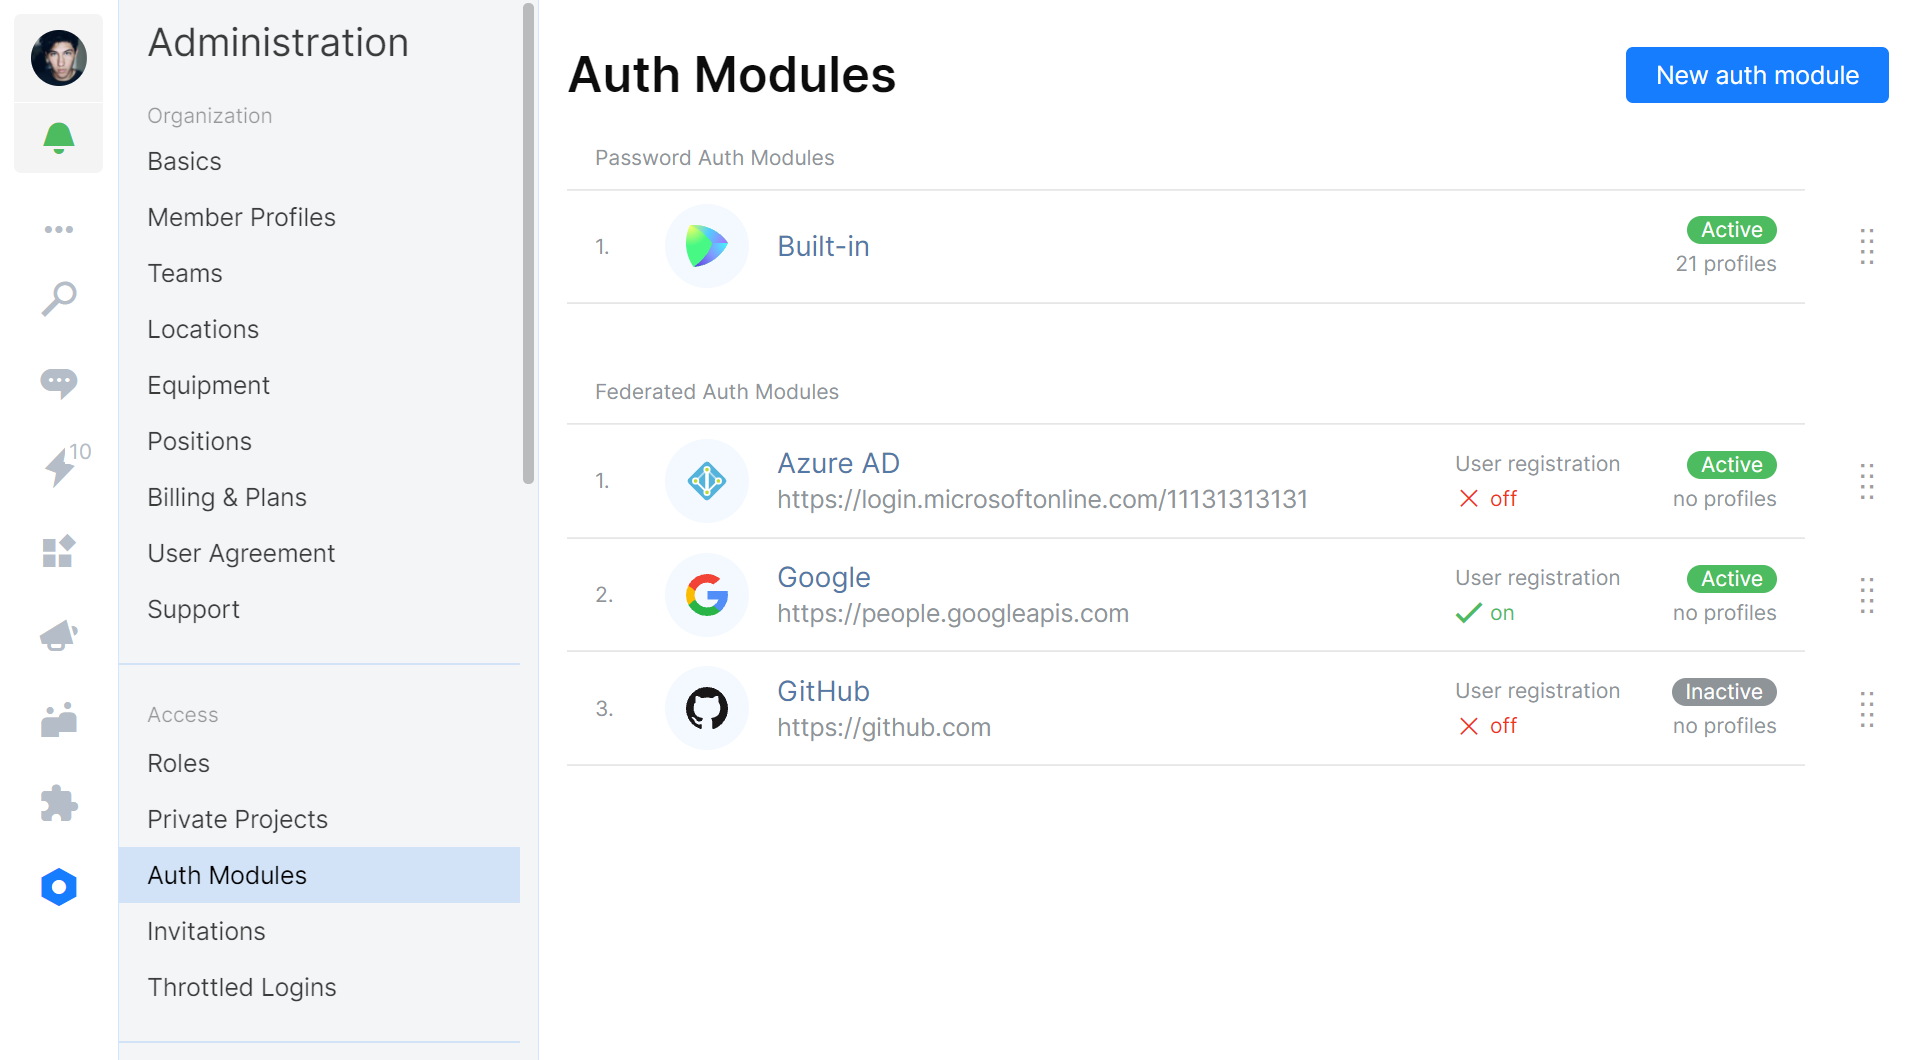1920x1060 pixels.
Task: Open the Google module logo icon
Action: [x=706, y=595]
